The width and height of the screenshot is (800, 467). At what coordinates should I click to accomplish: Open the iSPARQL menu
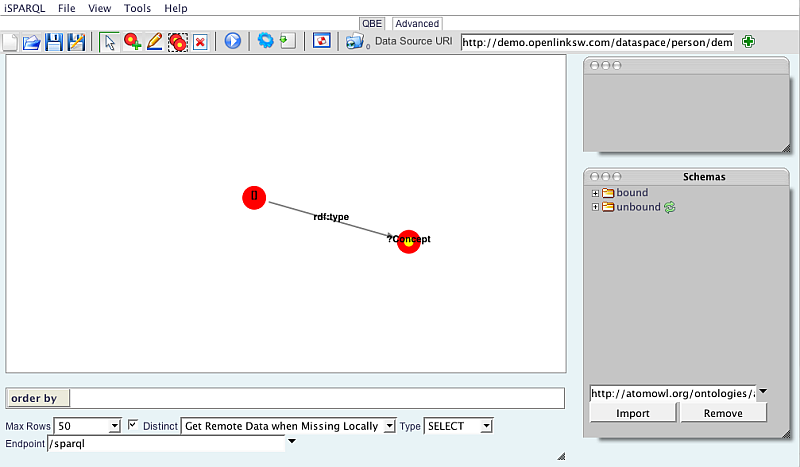24,8
